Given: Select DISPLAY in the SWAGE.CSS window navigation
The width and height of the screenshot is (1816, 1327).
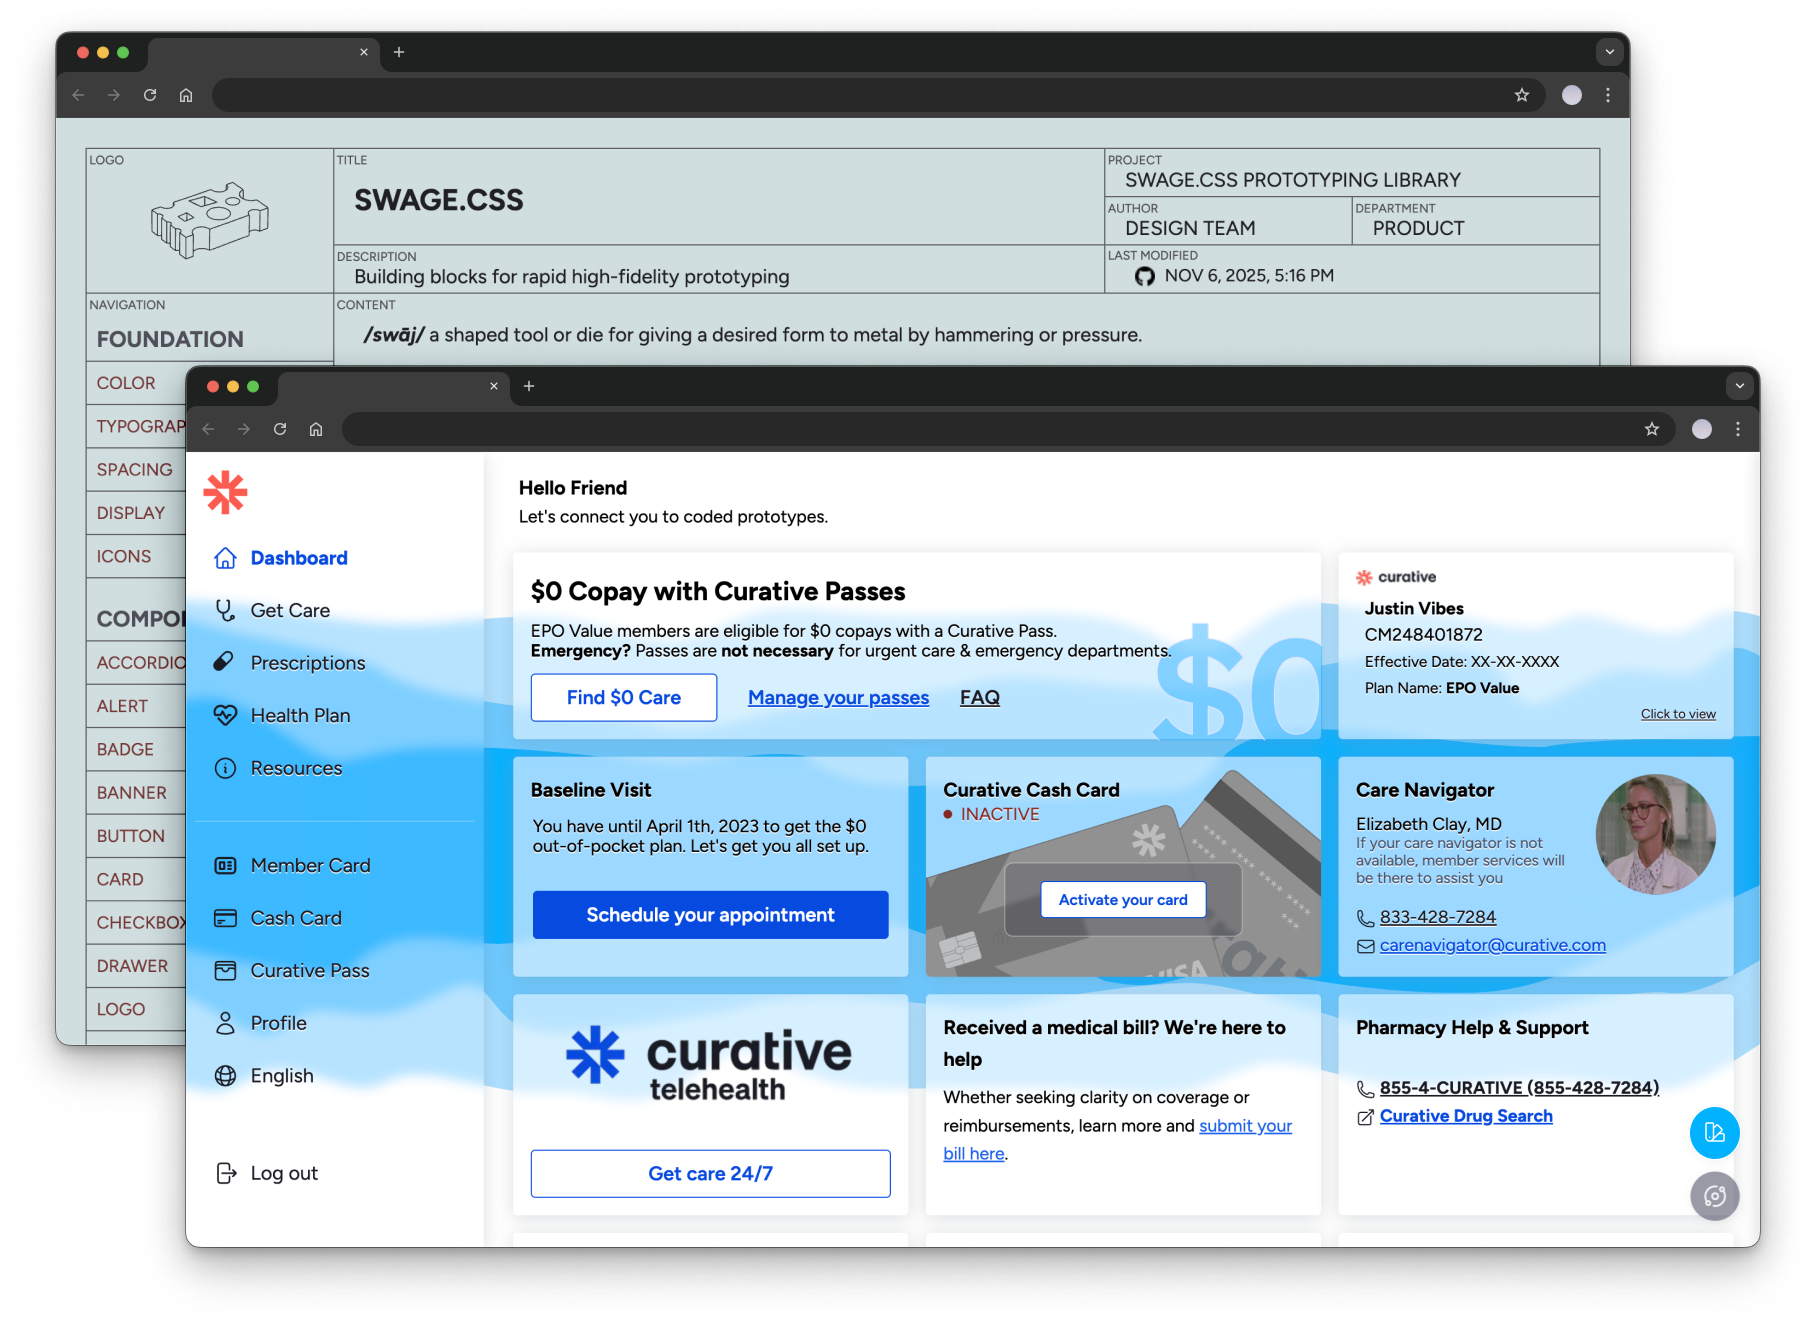Looking at the screenshot, I should pyautogui.click(x=130, y=513).
